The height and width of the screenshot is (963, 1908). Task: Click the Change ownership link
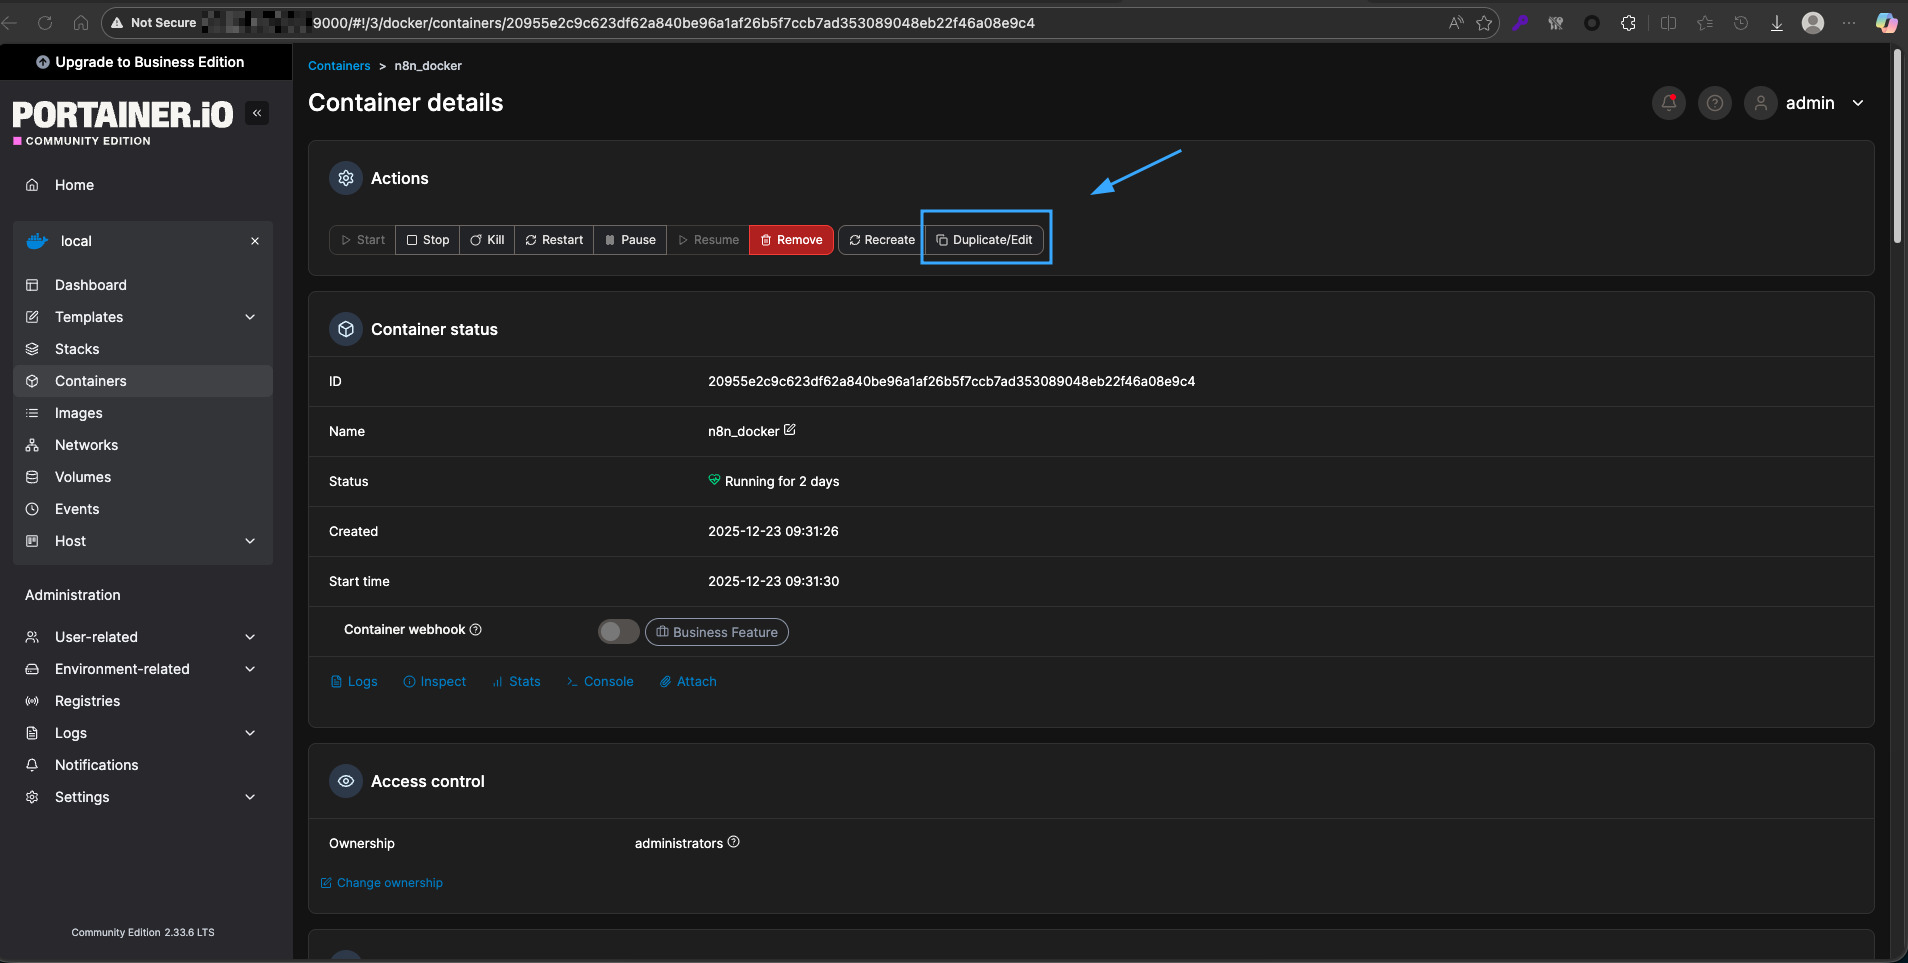[x=389, y=883]
